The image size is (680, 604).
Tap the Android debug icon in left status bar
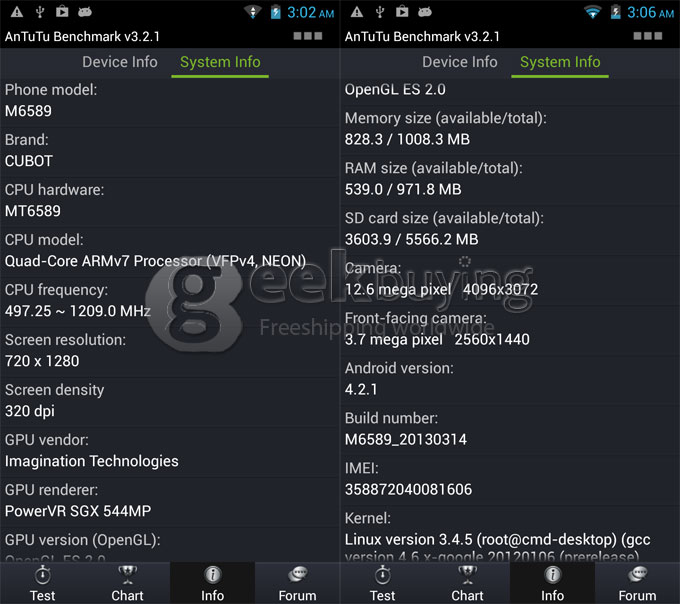pyautogui.click(x=85, y=12)
